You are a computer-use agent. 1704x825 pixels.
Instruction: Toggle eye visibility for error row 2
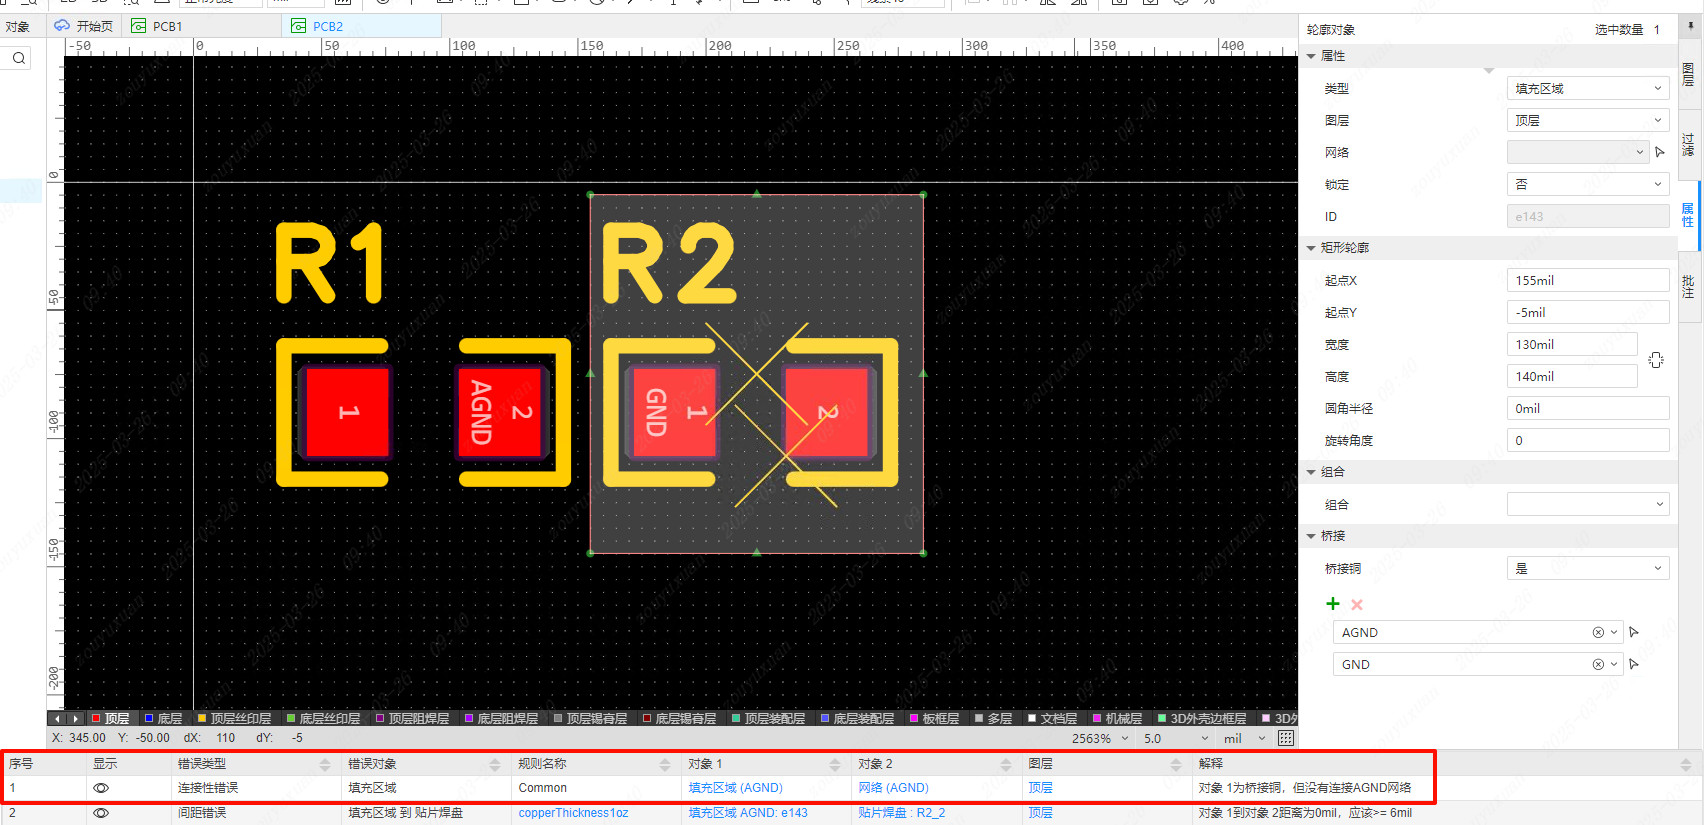coord(101,813)
